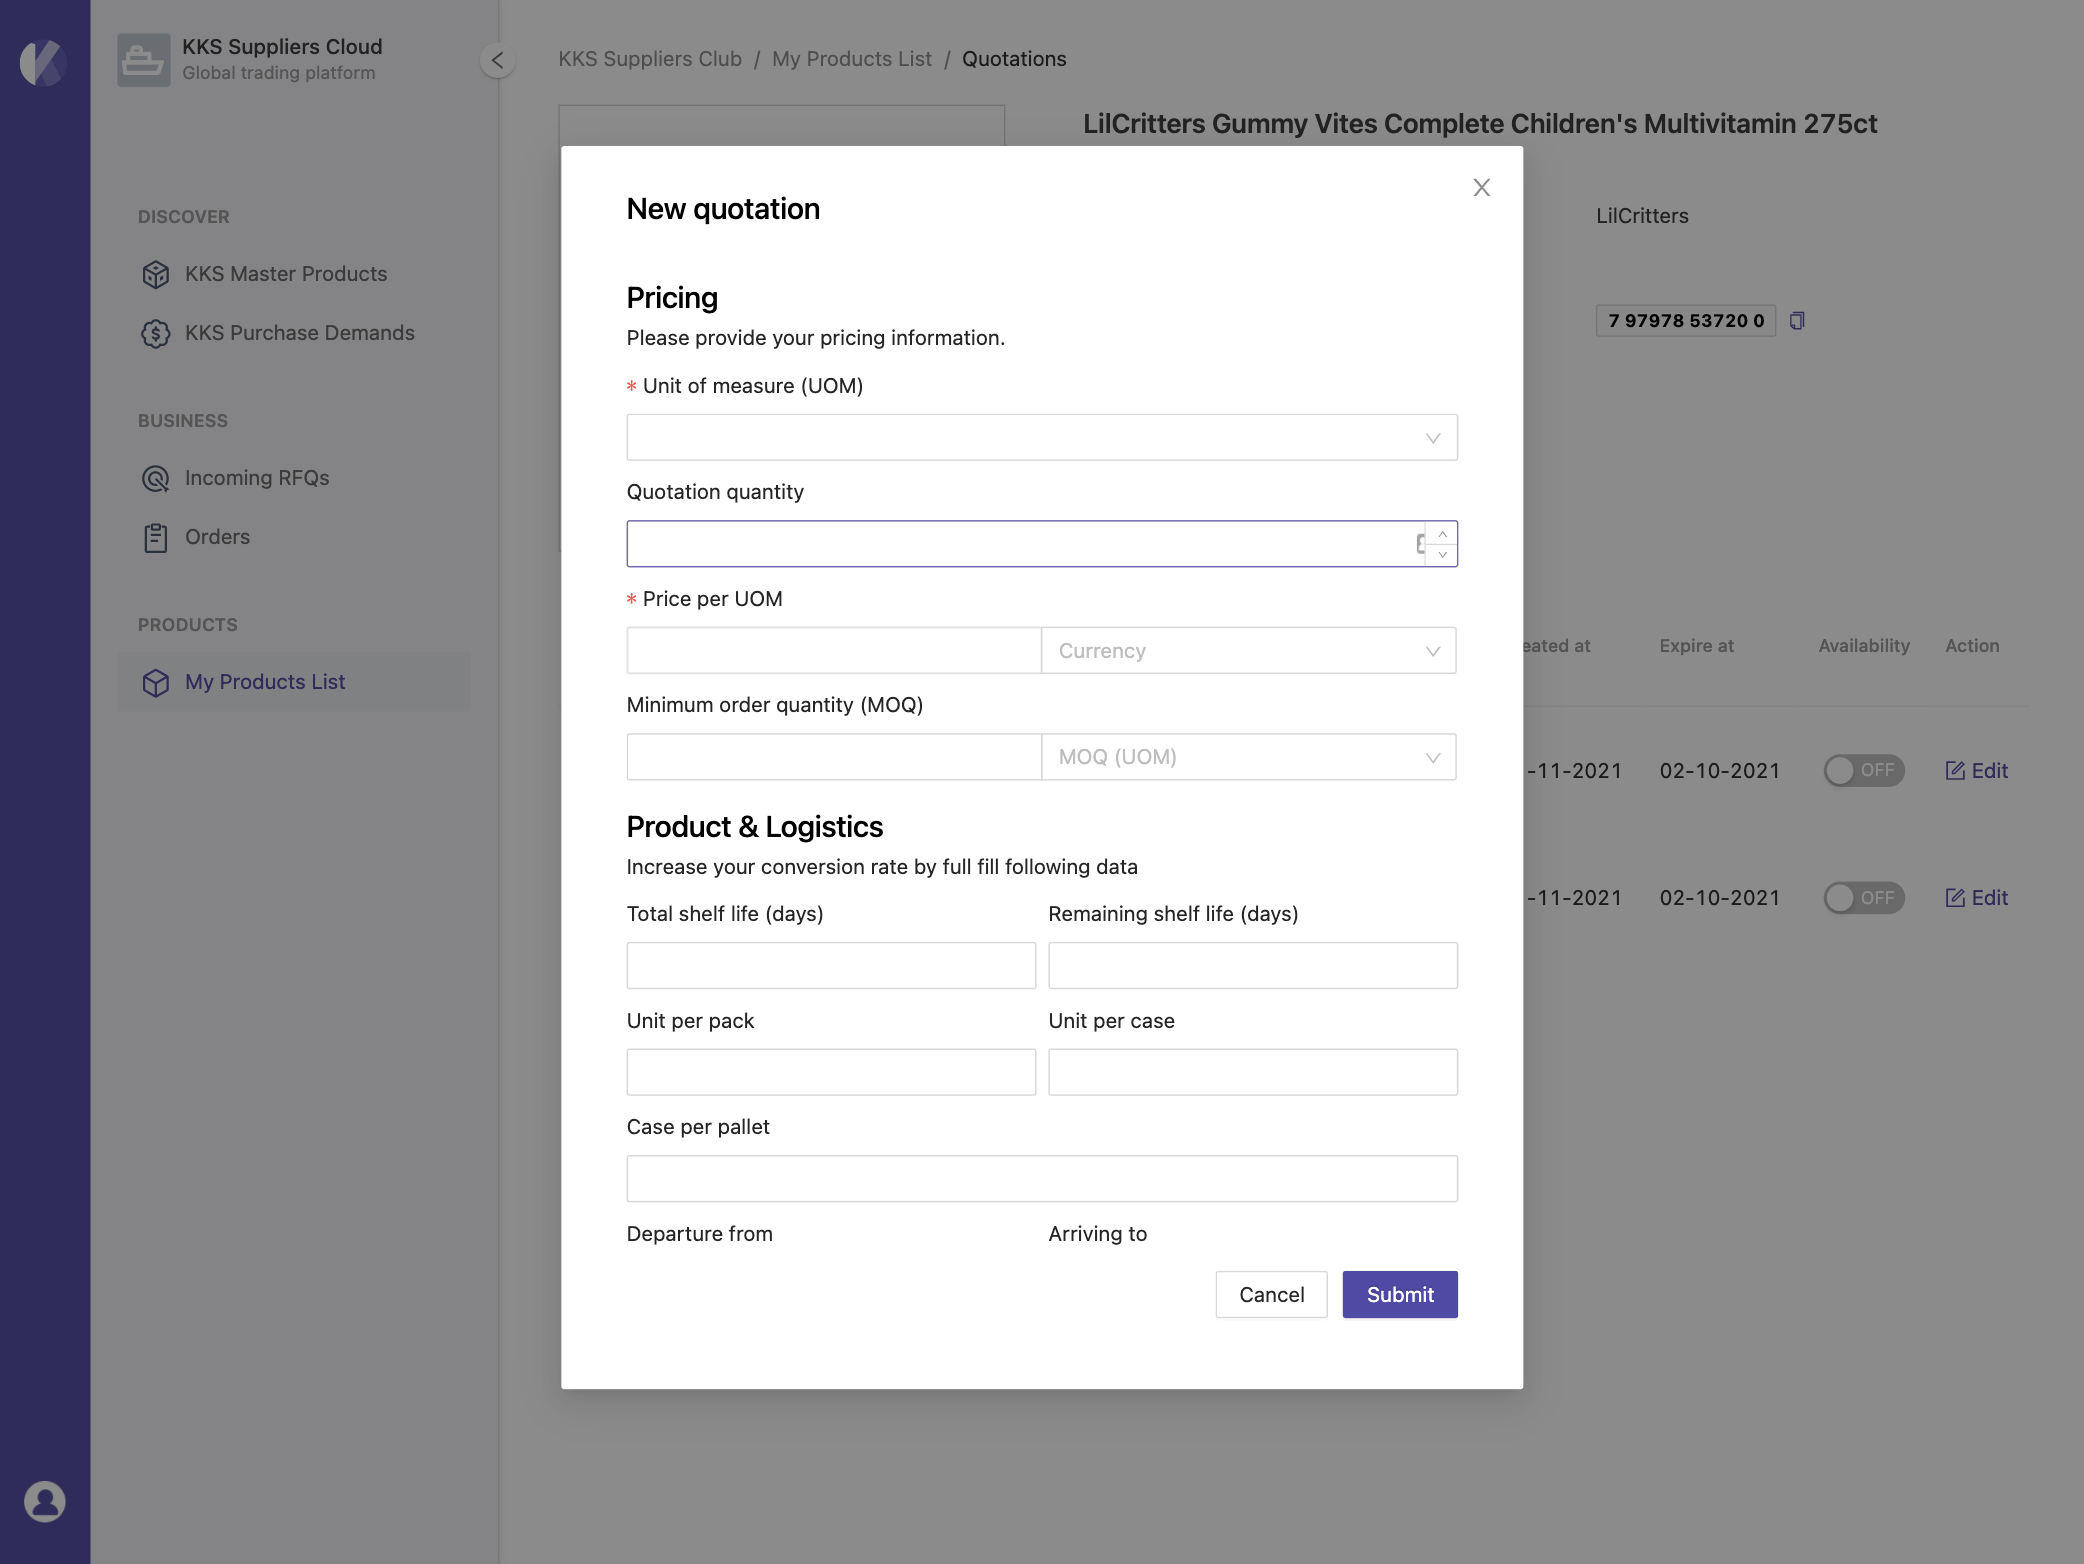This screenshot has height=1564, width=2084.
Task: Open the Currency dropdown
Action: click(x=1249, y=651)
